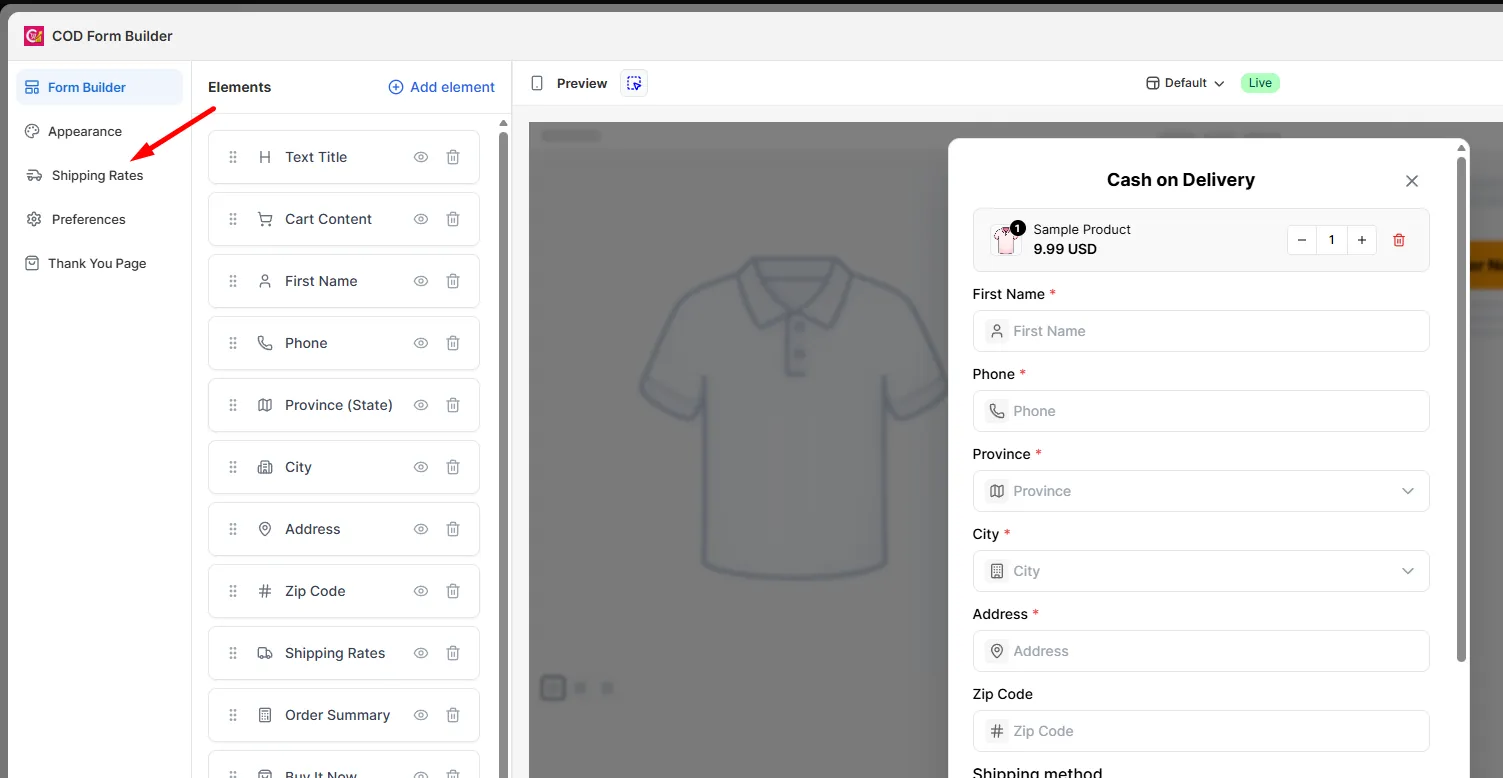Toggle mobile device preview icon
This screenshot has width=1503, height=778.
pyautogui.click(x=537, y=83)
